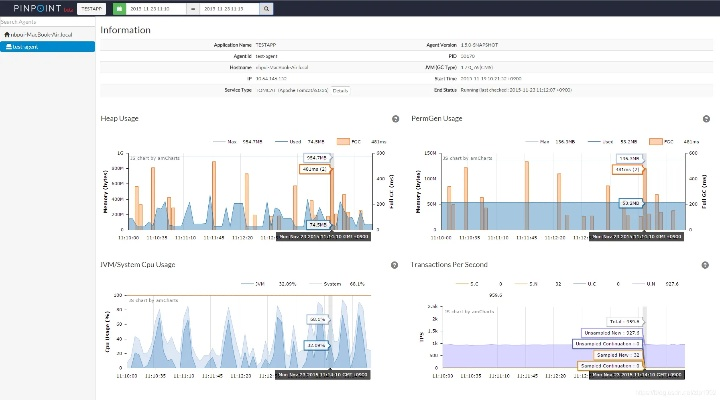Toggle the FGC series in Heap Usage legend
The image size is (720, 400).
[x=345, y=142]
